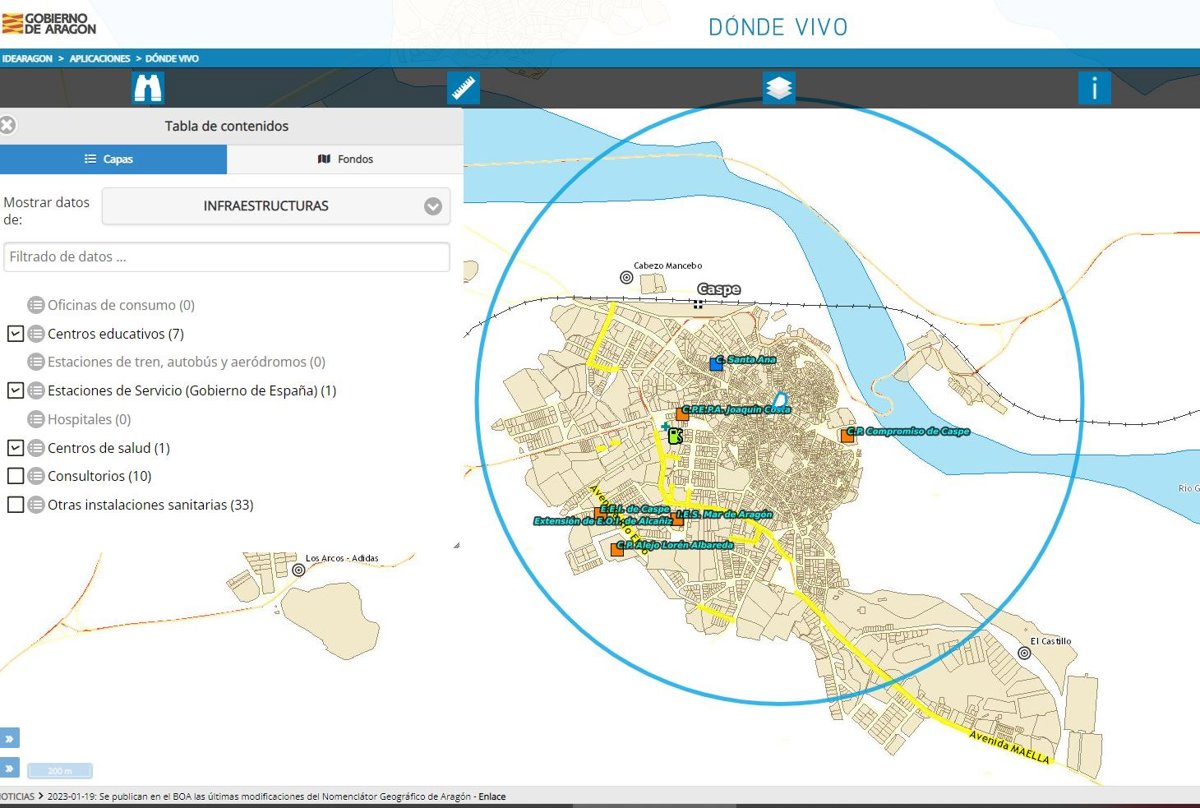Expand the lower double-chevron side panel
This screenshot has width=1200, height=808.
coord(9,768)
